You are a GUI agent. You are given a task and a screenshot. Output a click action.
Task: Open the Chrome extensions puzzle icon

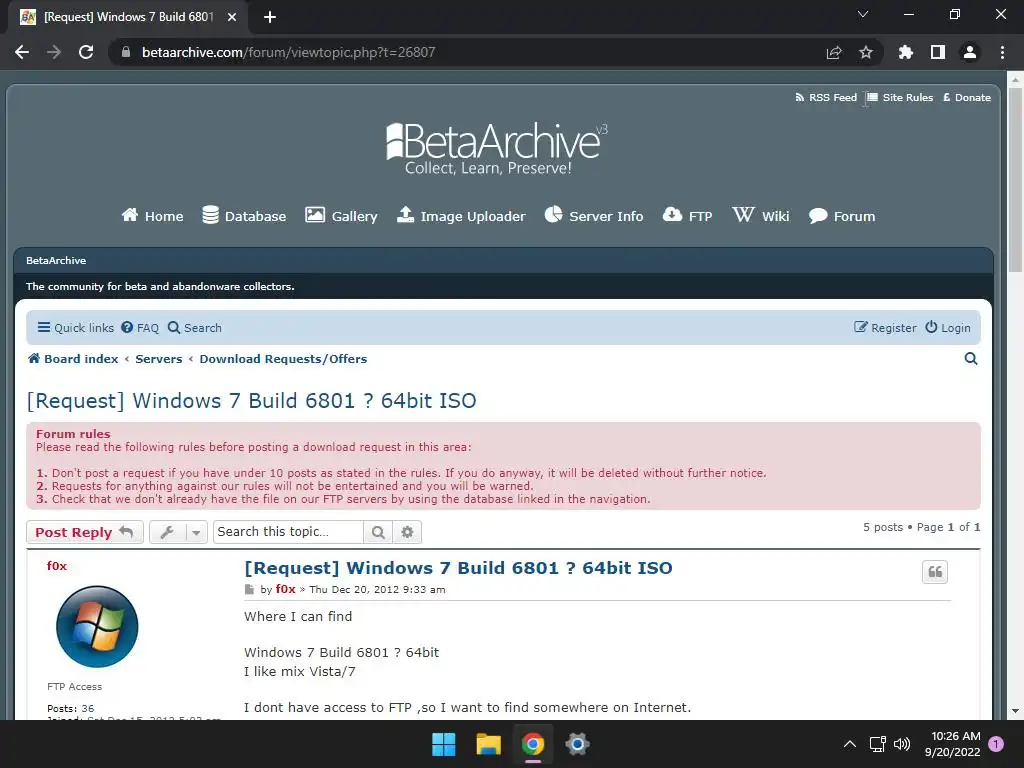coord(906,52)
